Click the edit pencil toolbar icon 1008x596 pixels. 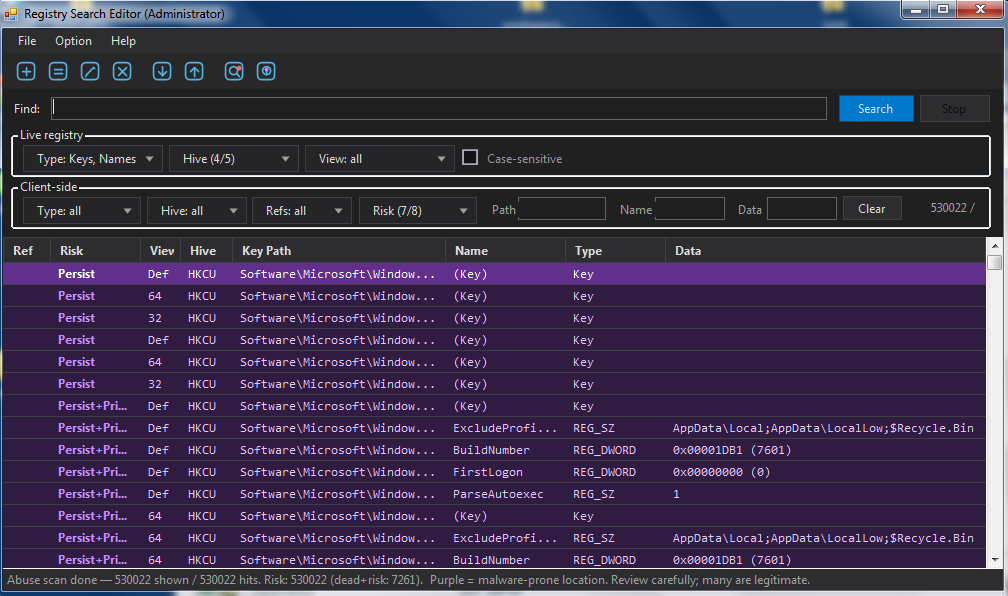90,71
